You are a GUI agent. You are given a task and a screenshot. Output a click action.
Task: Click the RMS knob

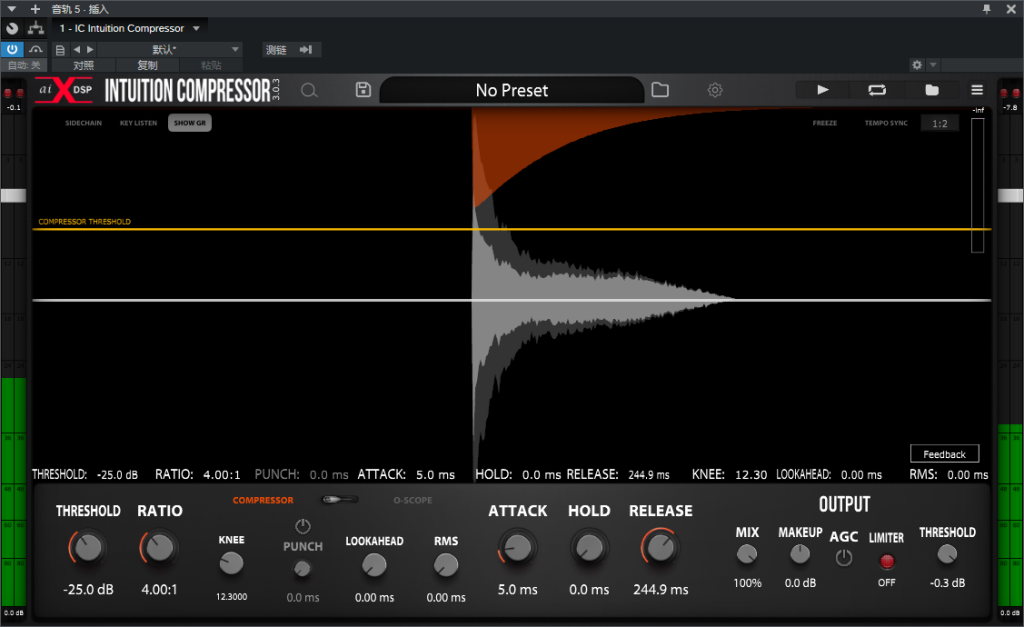[446, 564]
